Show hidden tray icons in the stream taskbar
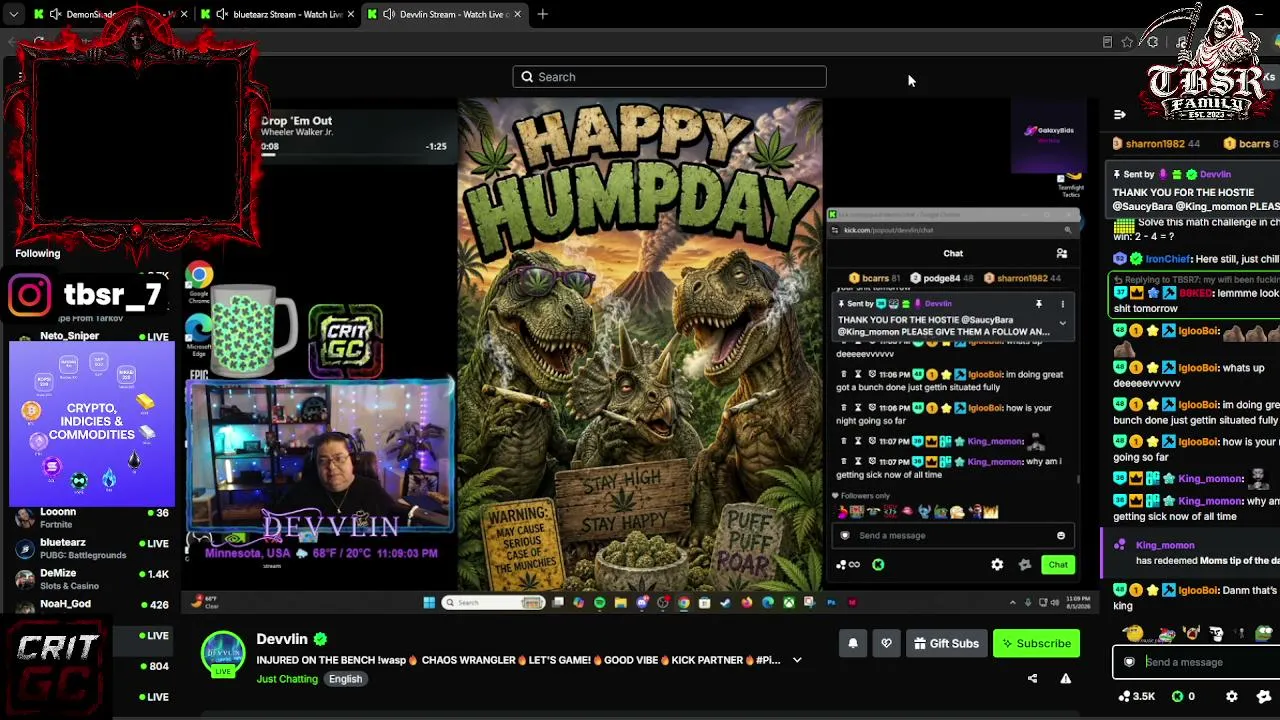The image size is (1280, 720). coord(1012,603)
